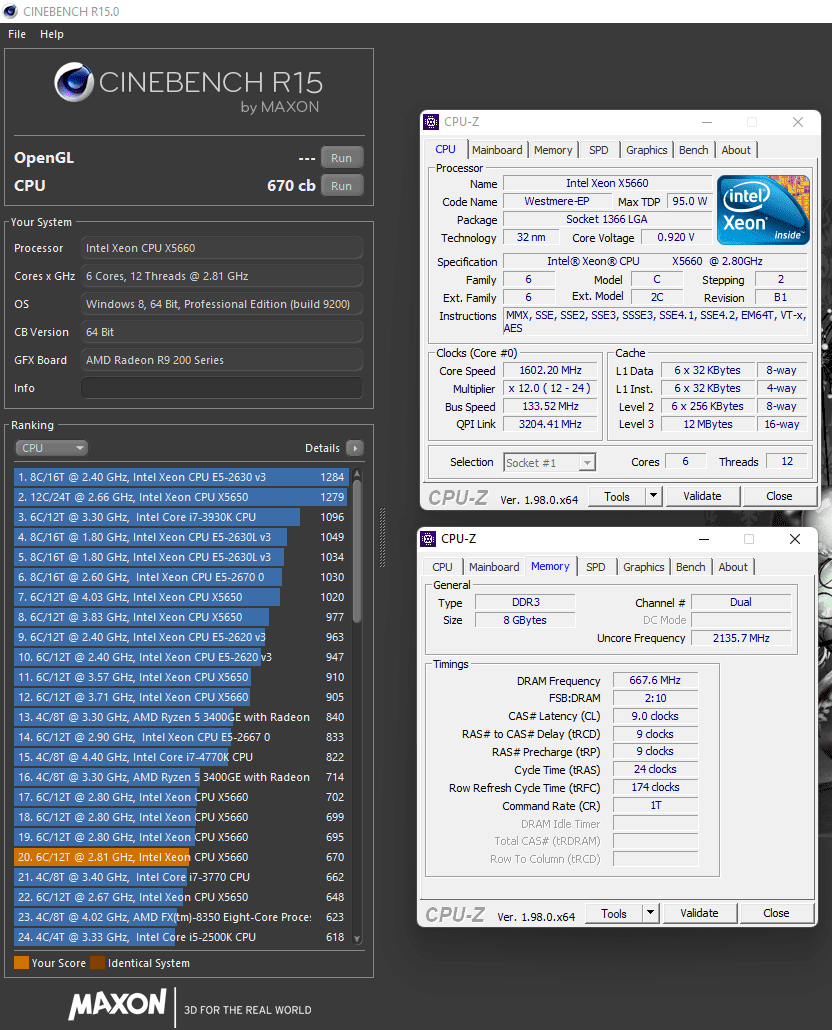This screenshot has height=1030, width=832.
Task: Switch to Memory tab in upper CPU-Z window
Action: click(x=553, y=150)
